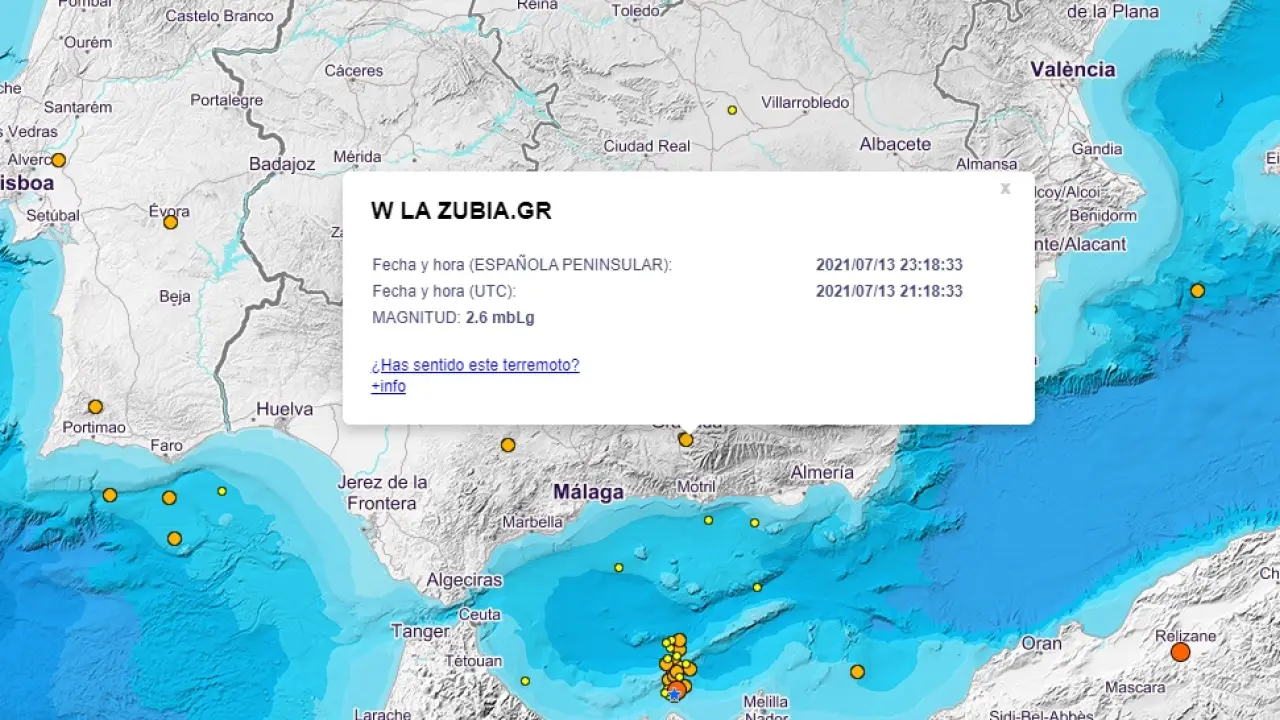Image resolution: width=1280 pixels, height=720 pixels.
Task: Click the popup title 'W LA ZUBIA.GR'
Action: [x=461, y=211]
